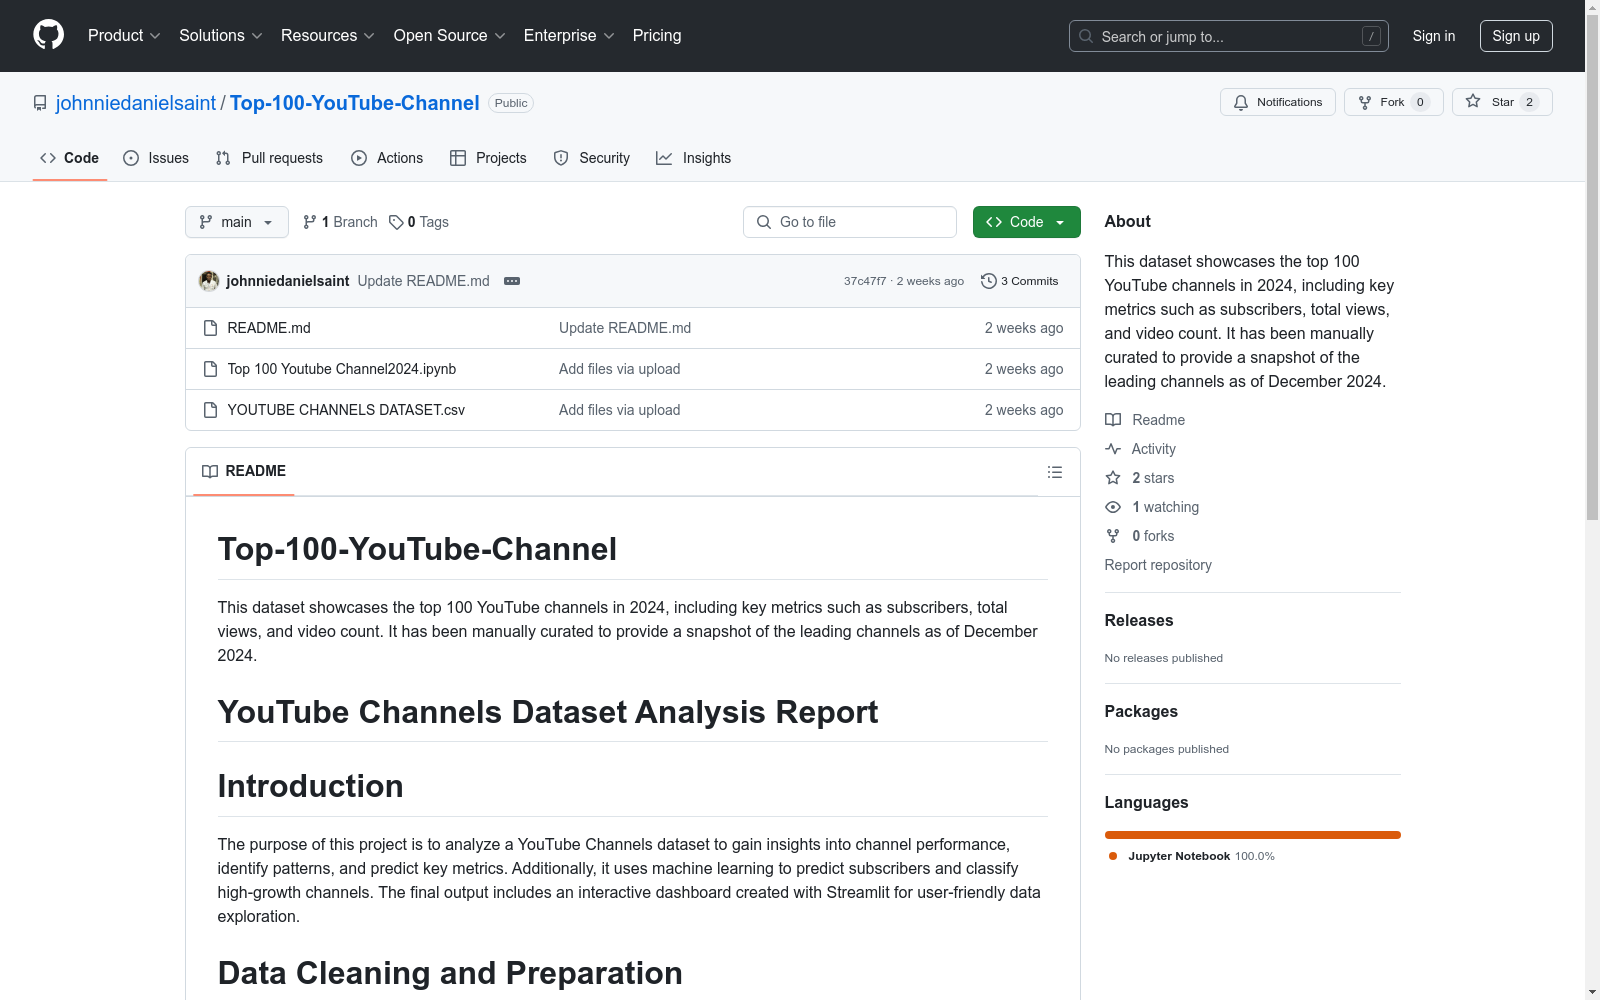Click the vertical page scrollbar
The width and height of the screenshot is (1600, 1000).
tap(1592, 267)
